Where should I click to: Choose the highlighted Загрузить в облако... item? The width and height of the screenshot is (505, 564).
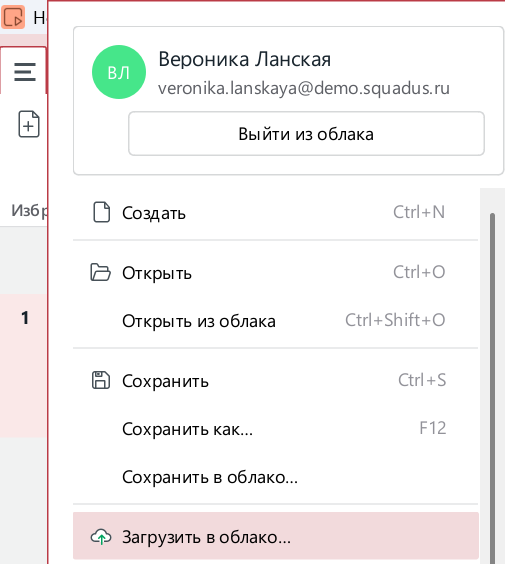click(x=276, y=536)
